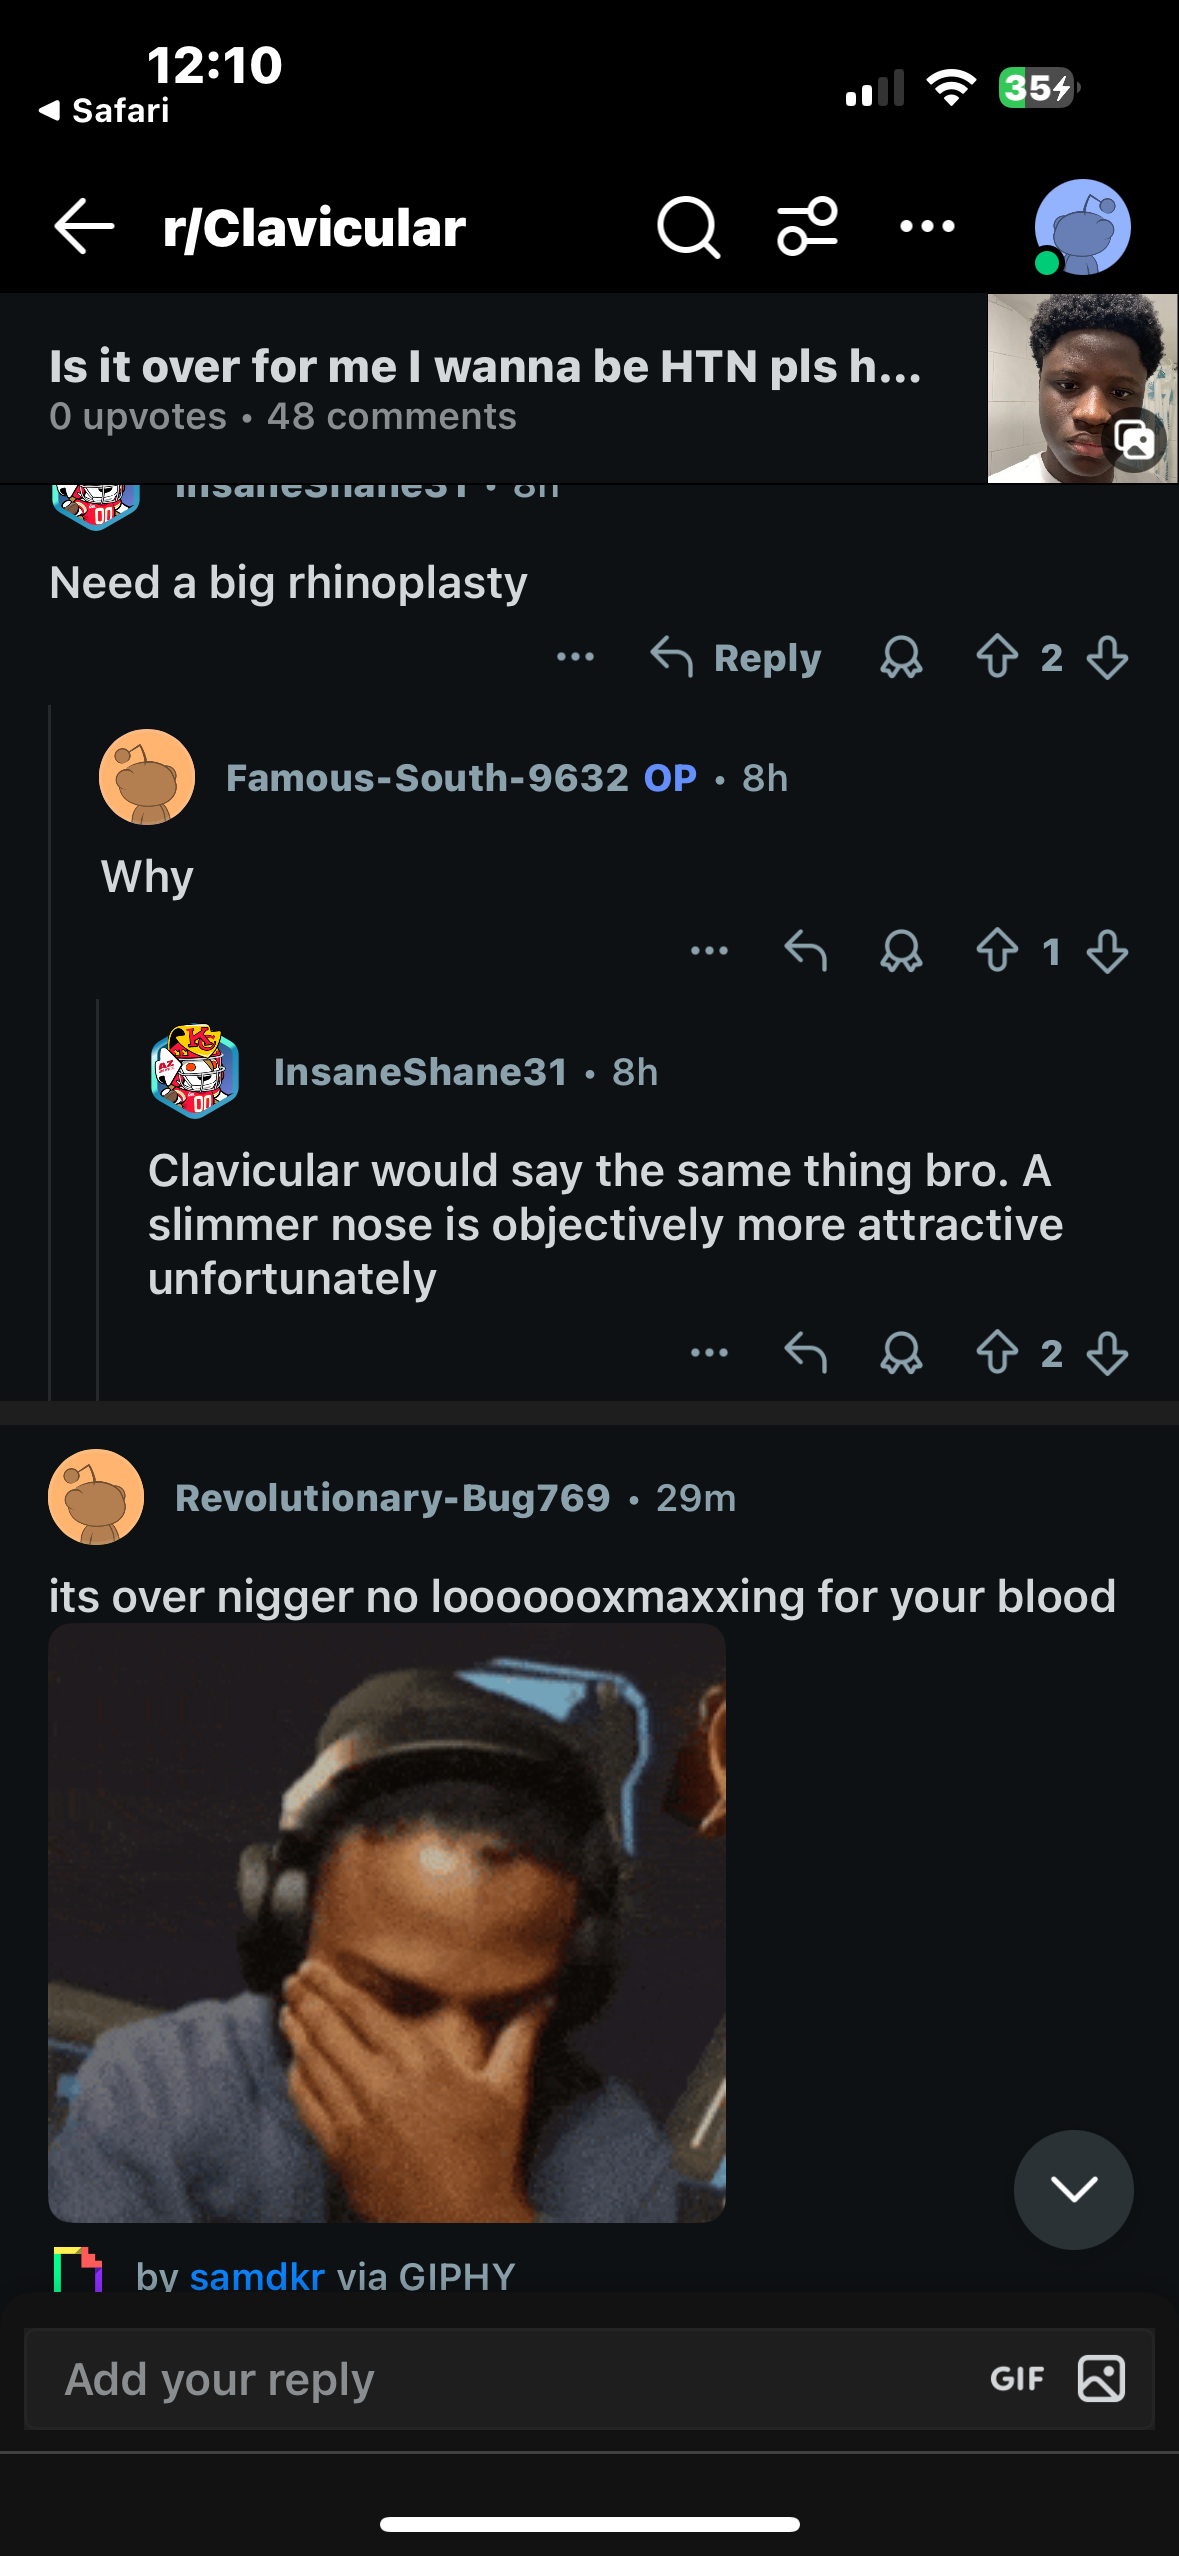1179x2556 pixels.
Task: Return to Safari via the status bar
Action: (x=105, y=110)
